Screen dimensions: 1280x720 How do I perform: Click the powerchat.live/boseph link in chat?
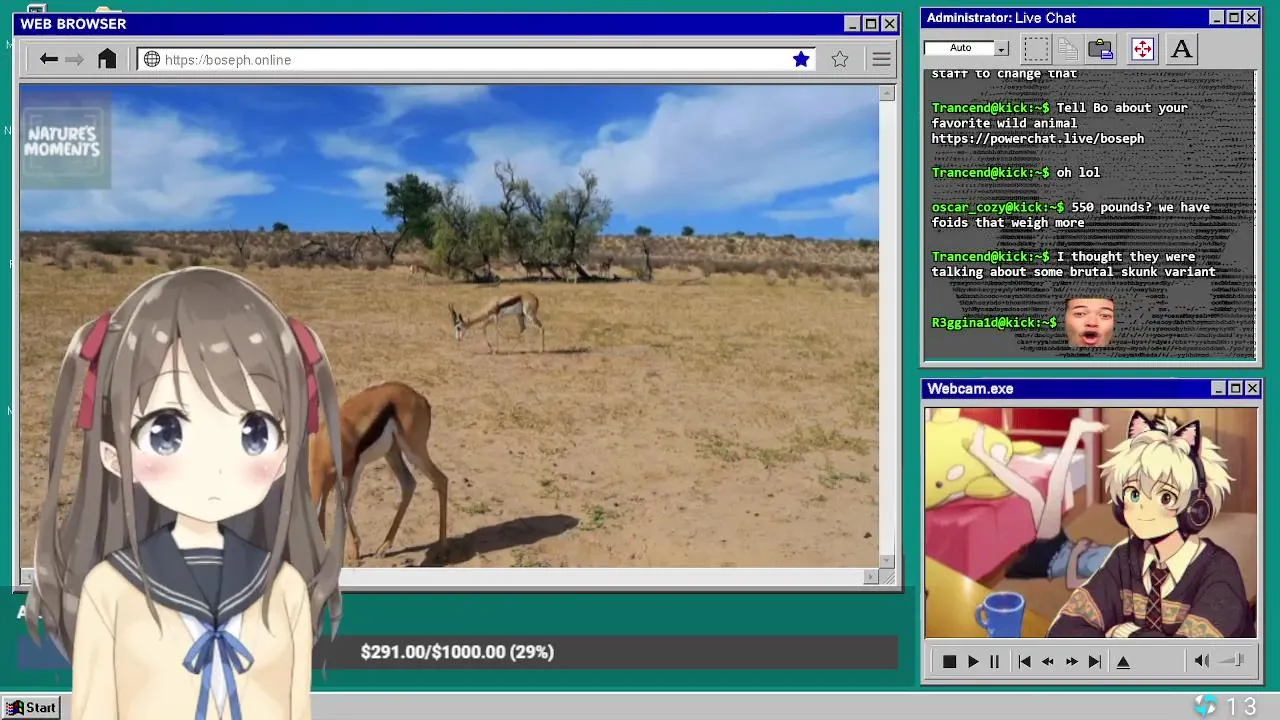[1037, 138]
